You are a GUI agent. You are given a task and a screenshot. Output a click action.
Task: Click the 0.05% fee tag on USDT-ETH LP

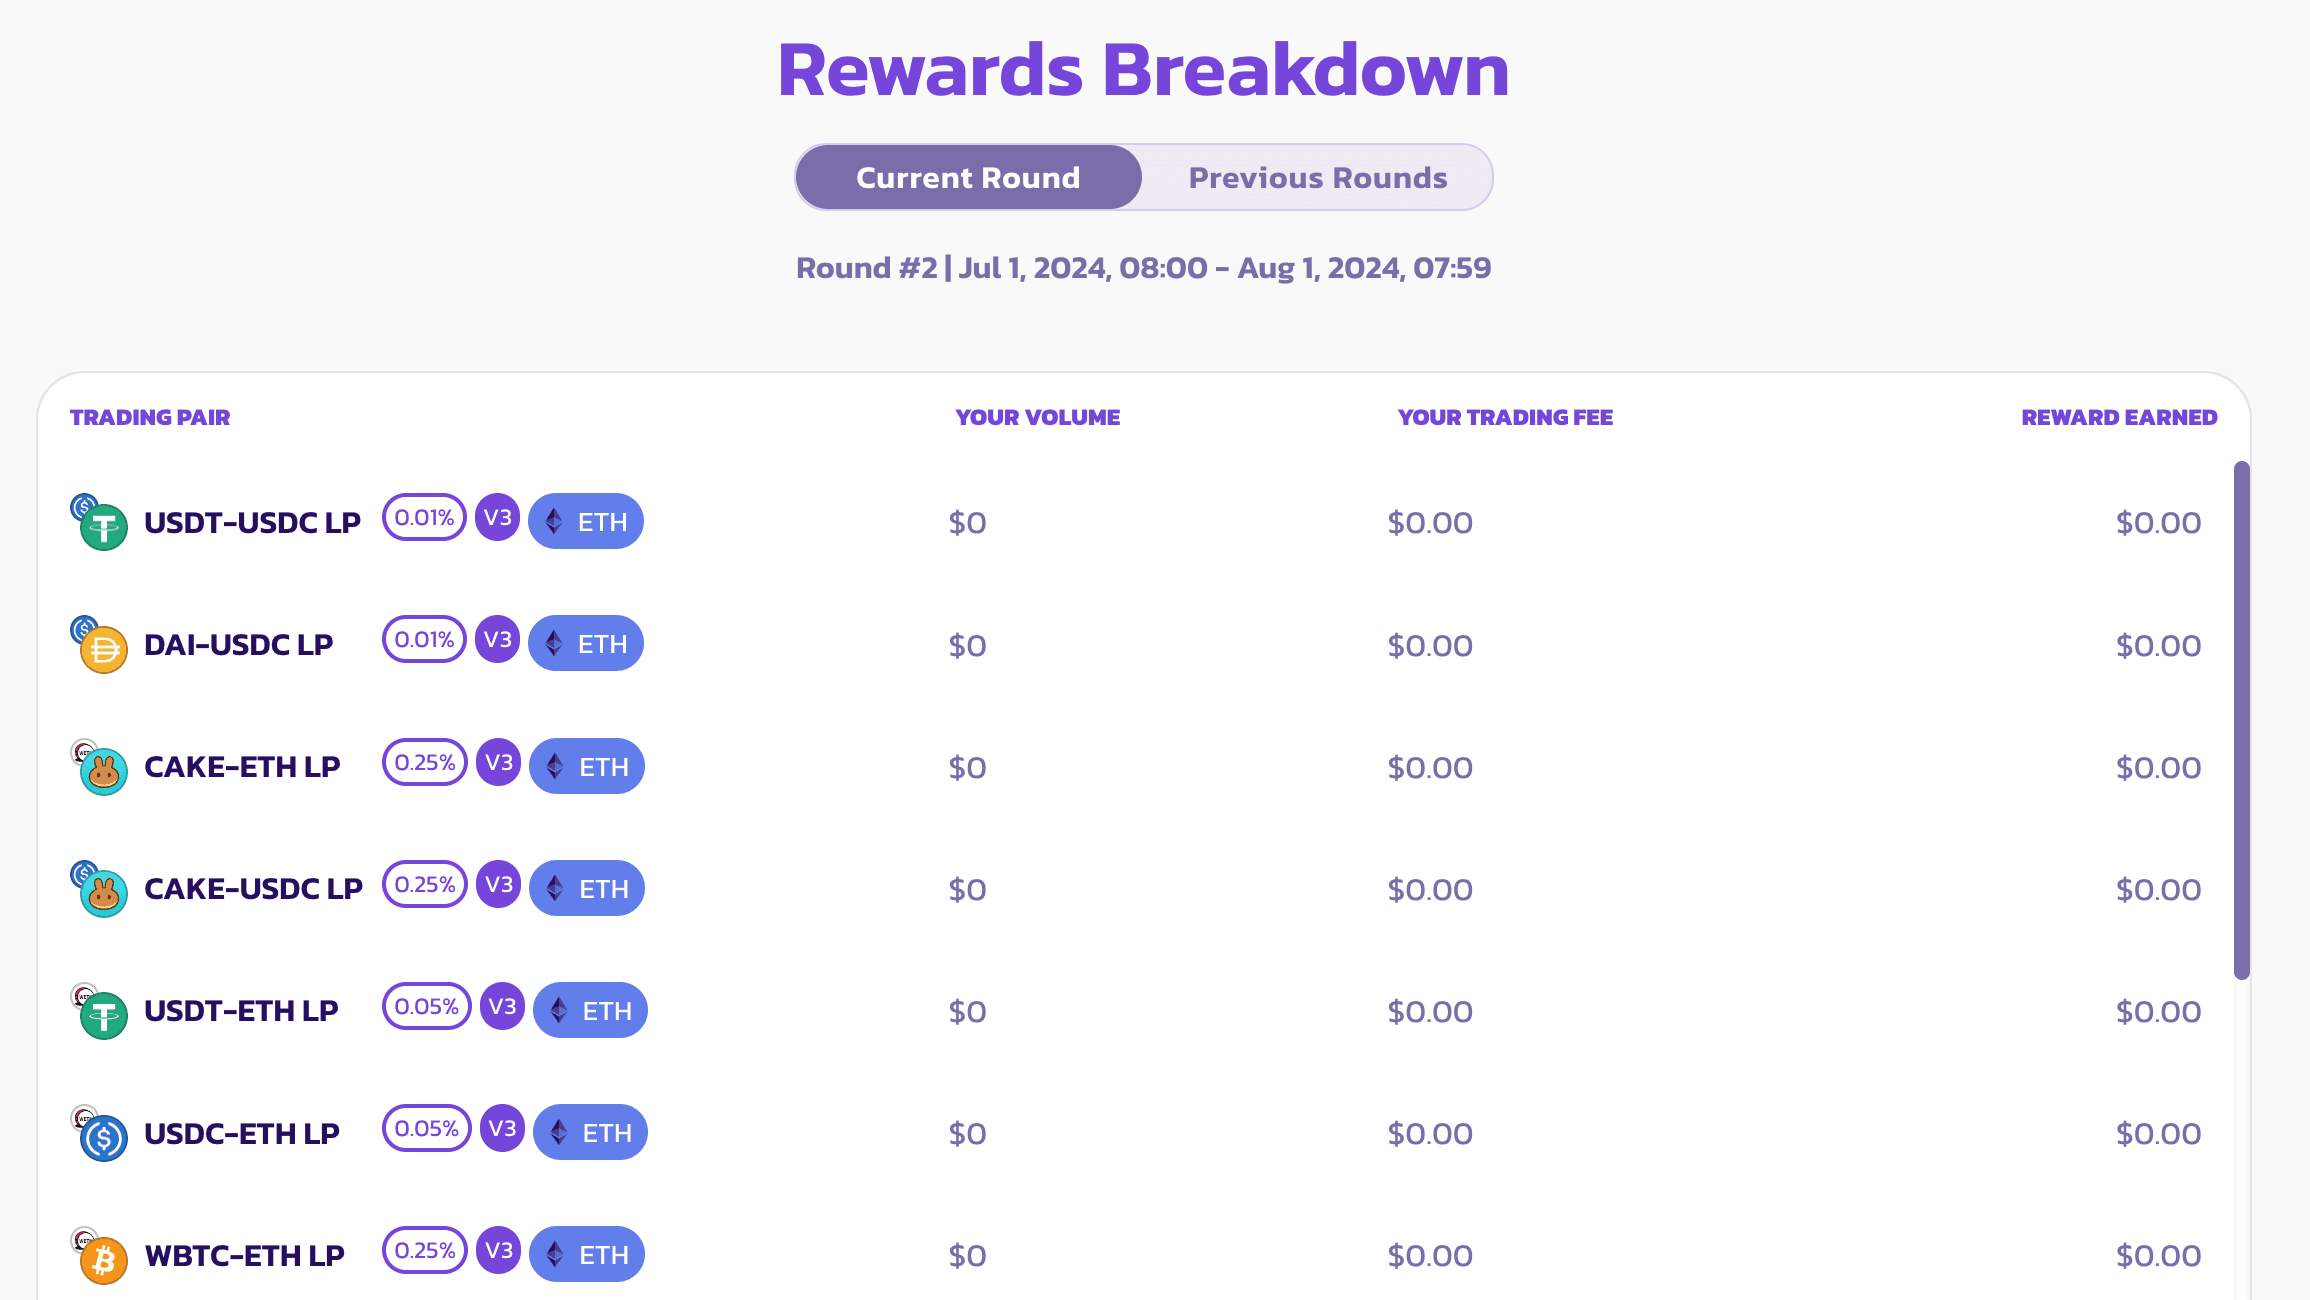click(427, 1007)
